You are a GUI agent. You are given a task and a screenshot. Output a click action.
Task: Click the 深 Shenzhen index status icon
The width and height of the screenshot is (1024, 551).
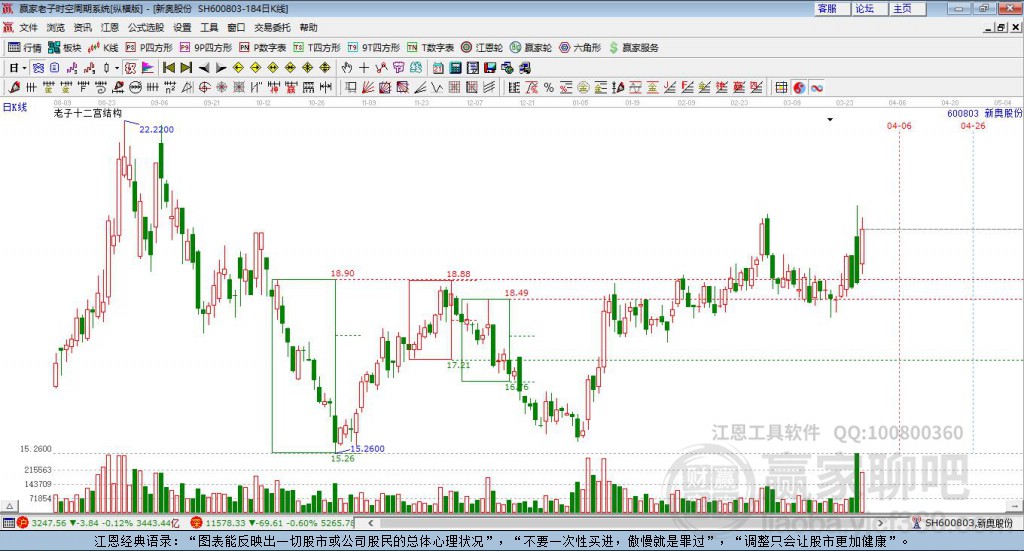[x=196, y=523]
